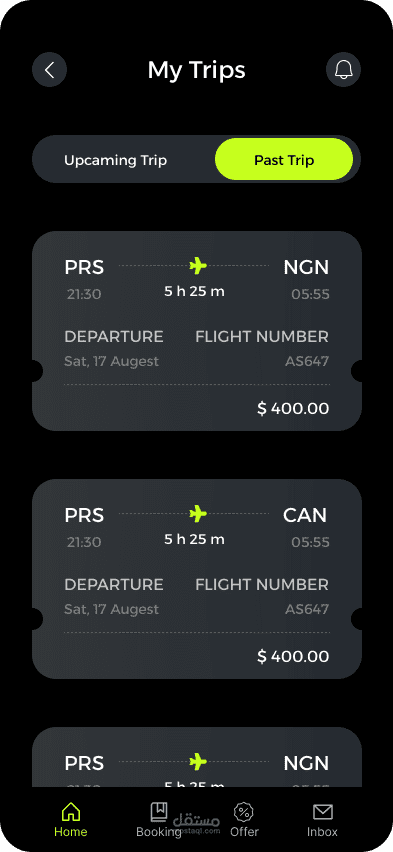The image size is (393, 852).
Task: Open the first PRS to NGN ticket card
Action: [x=197, y=331]
